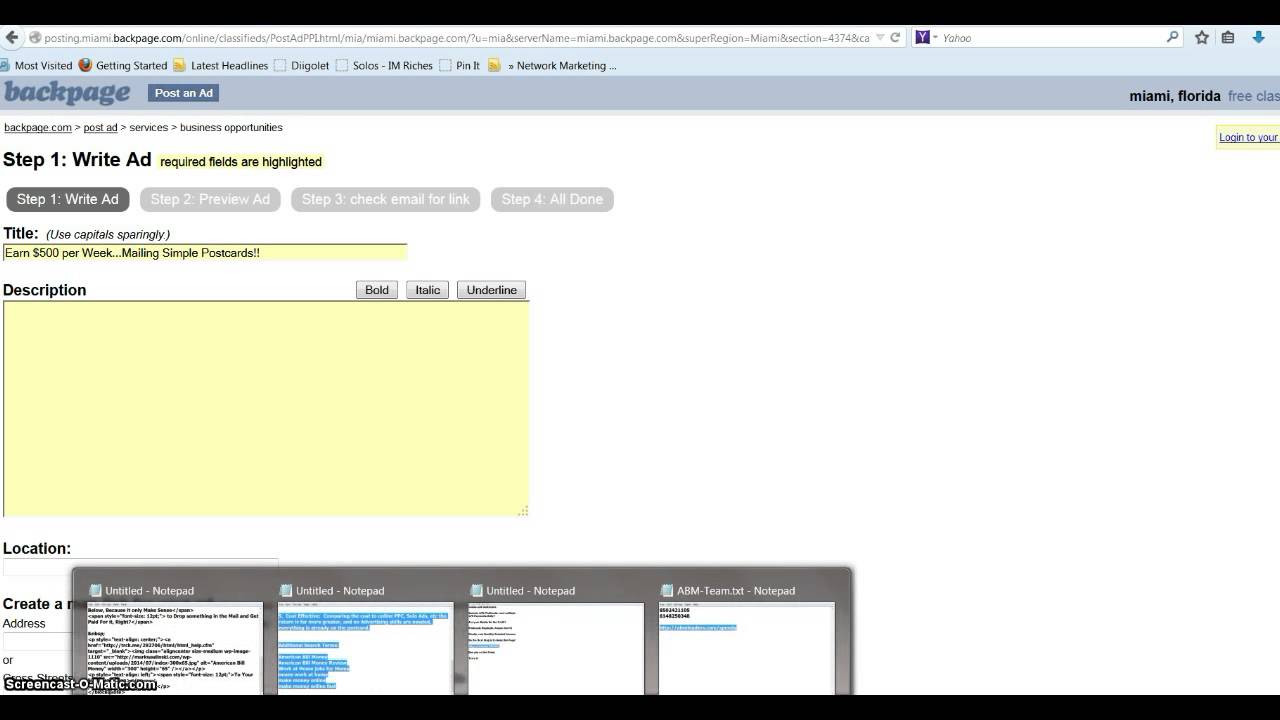This screenshot has width=1280, height=720.
Task: Open Solos - IM Riches bookmark
Action: pos(384,65)
